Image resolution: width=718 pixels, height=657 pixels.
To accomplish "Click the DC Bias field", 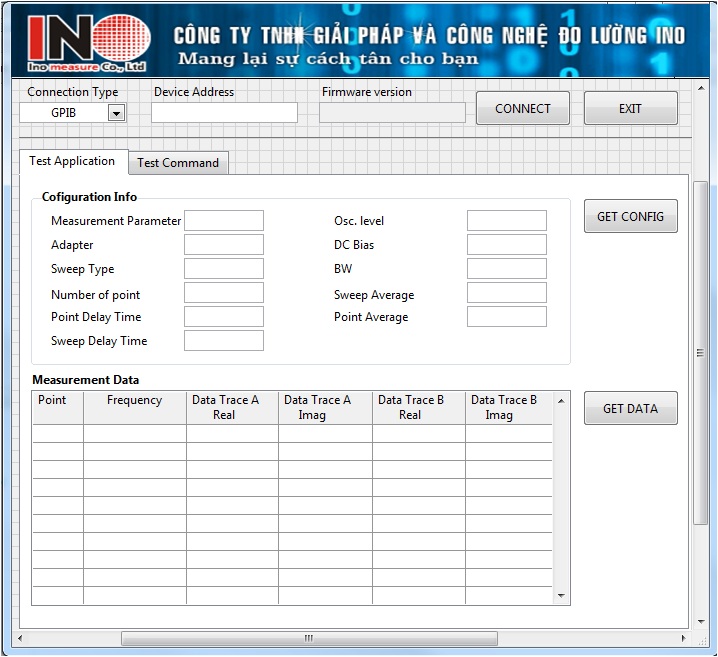I will [506, 245].
